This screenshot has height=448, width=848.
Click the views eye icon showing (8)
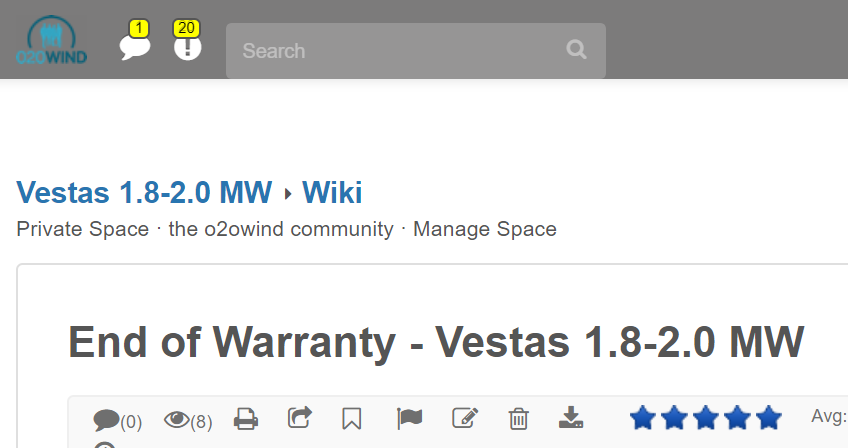pyautogui.click(x=188, y=420)
